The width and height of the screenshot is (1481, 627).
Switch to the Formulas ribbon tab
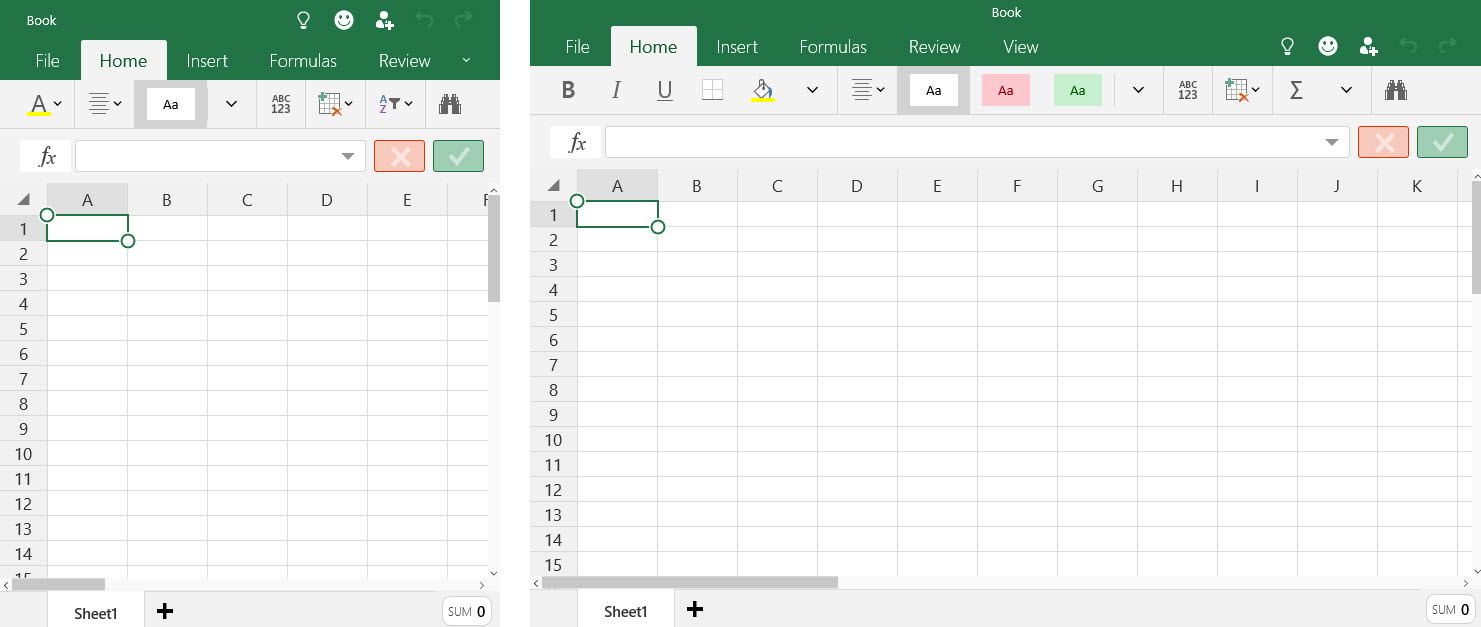pos(833,46)
